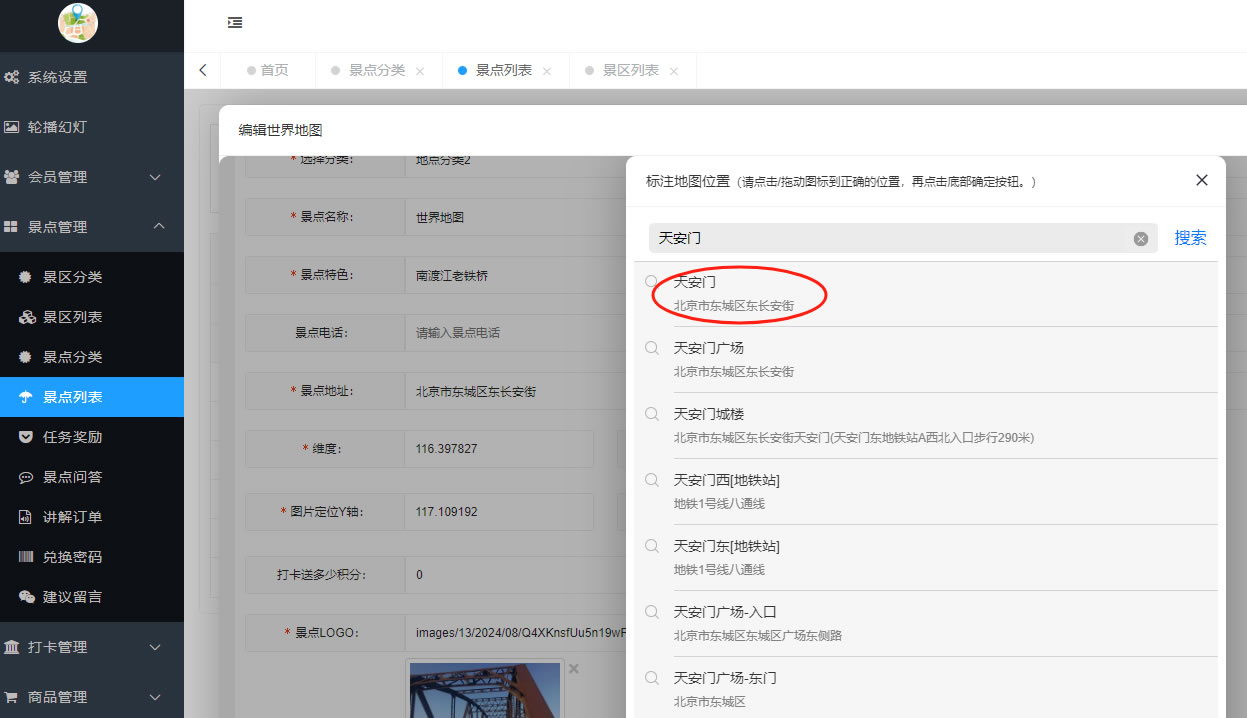
Task: Close the map location dialog
Action: (x=1201, y=180)
